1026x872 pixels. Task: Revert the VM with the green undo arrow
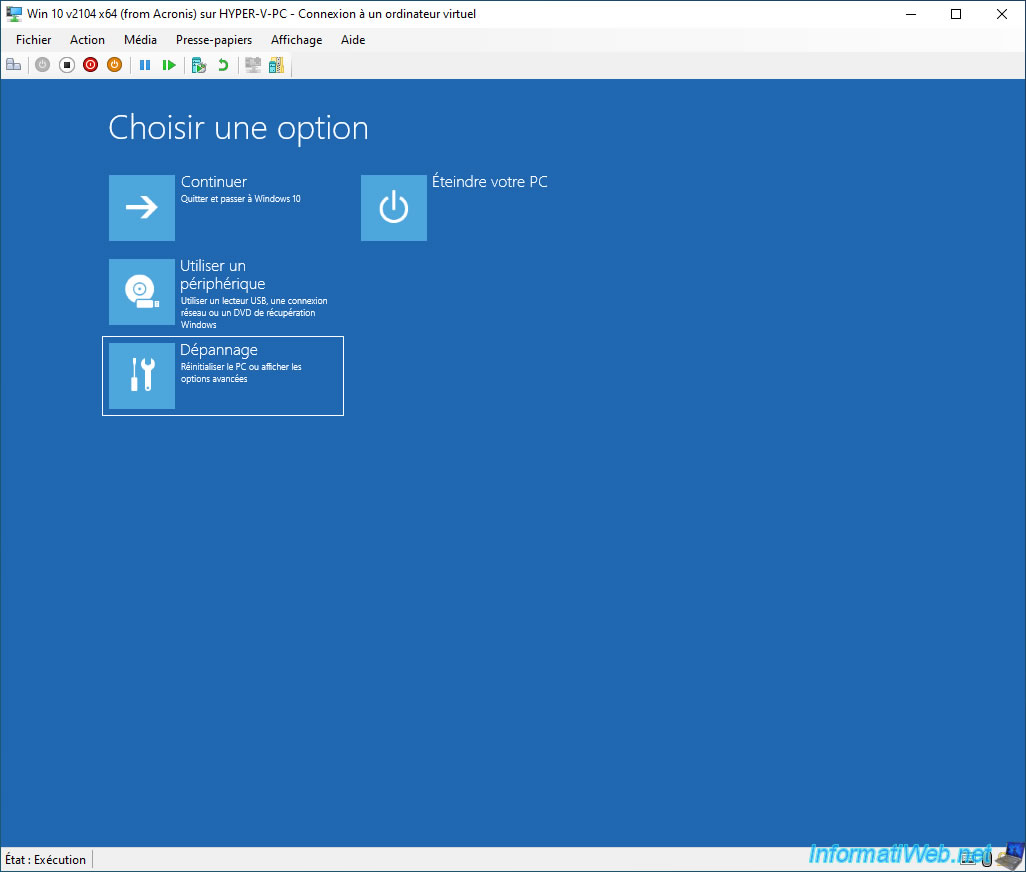click(223, 65)
